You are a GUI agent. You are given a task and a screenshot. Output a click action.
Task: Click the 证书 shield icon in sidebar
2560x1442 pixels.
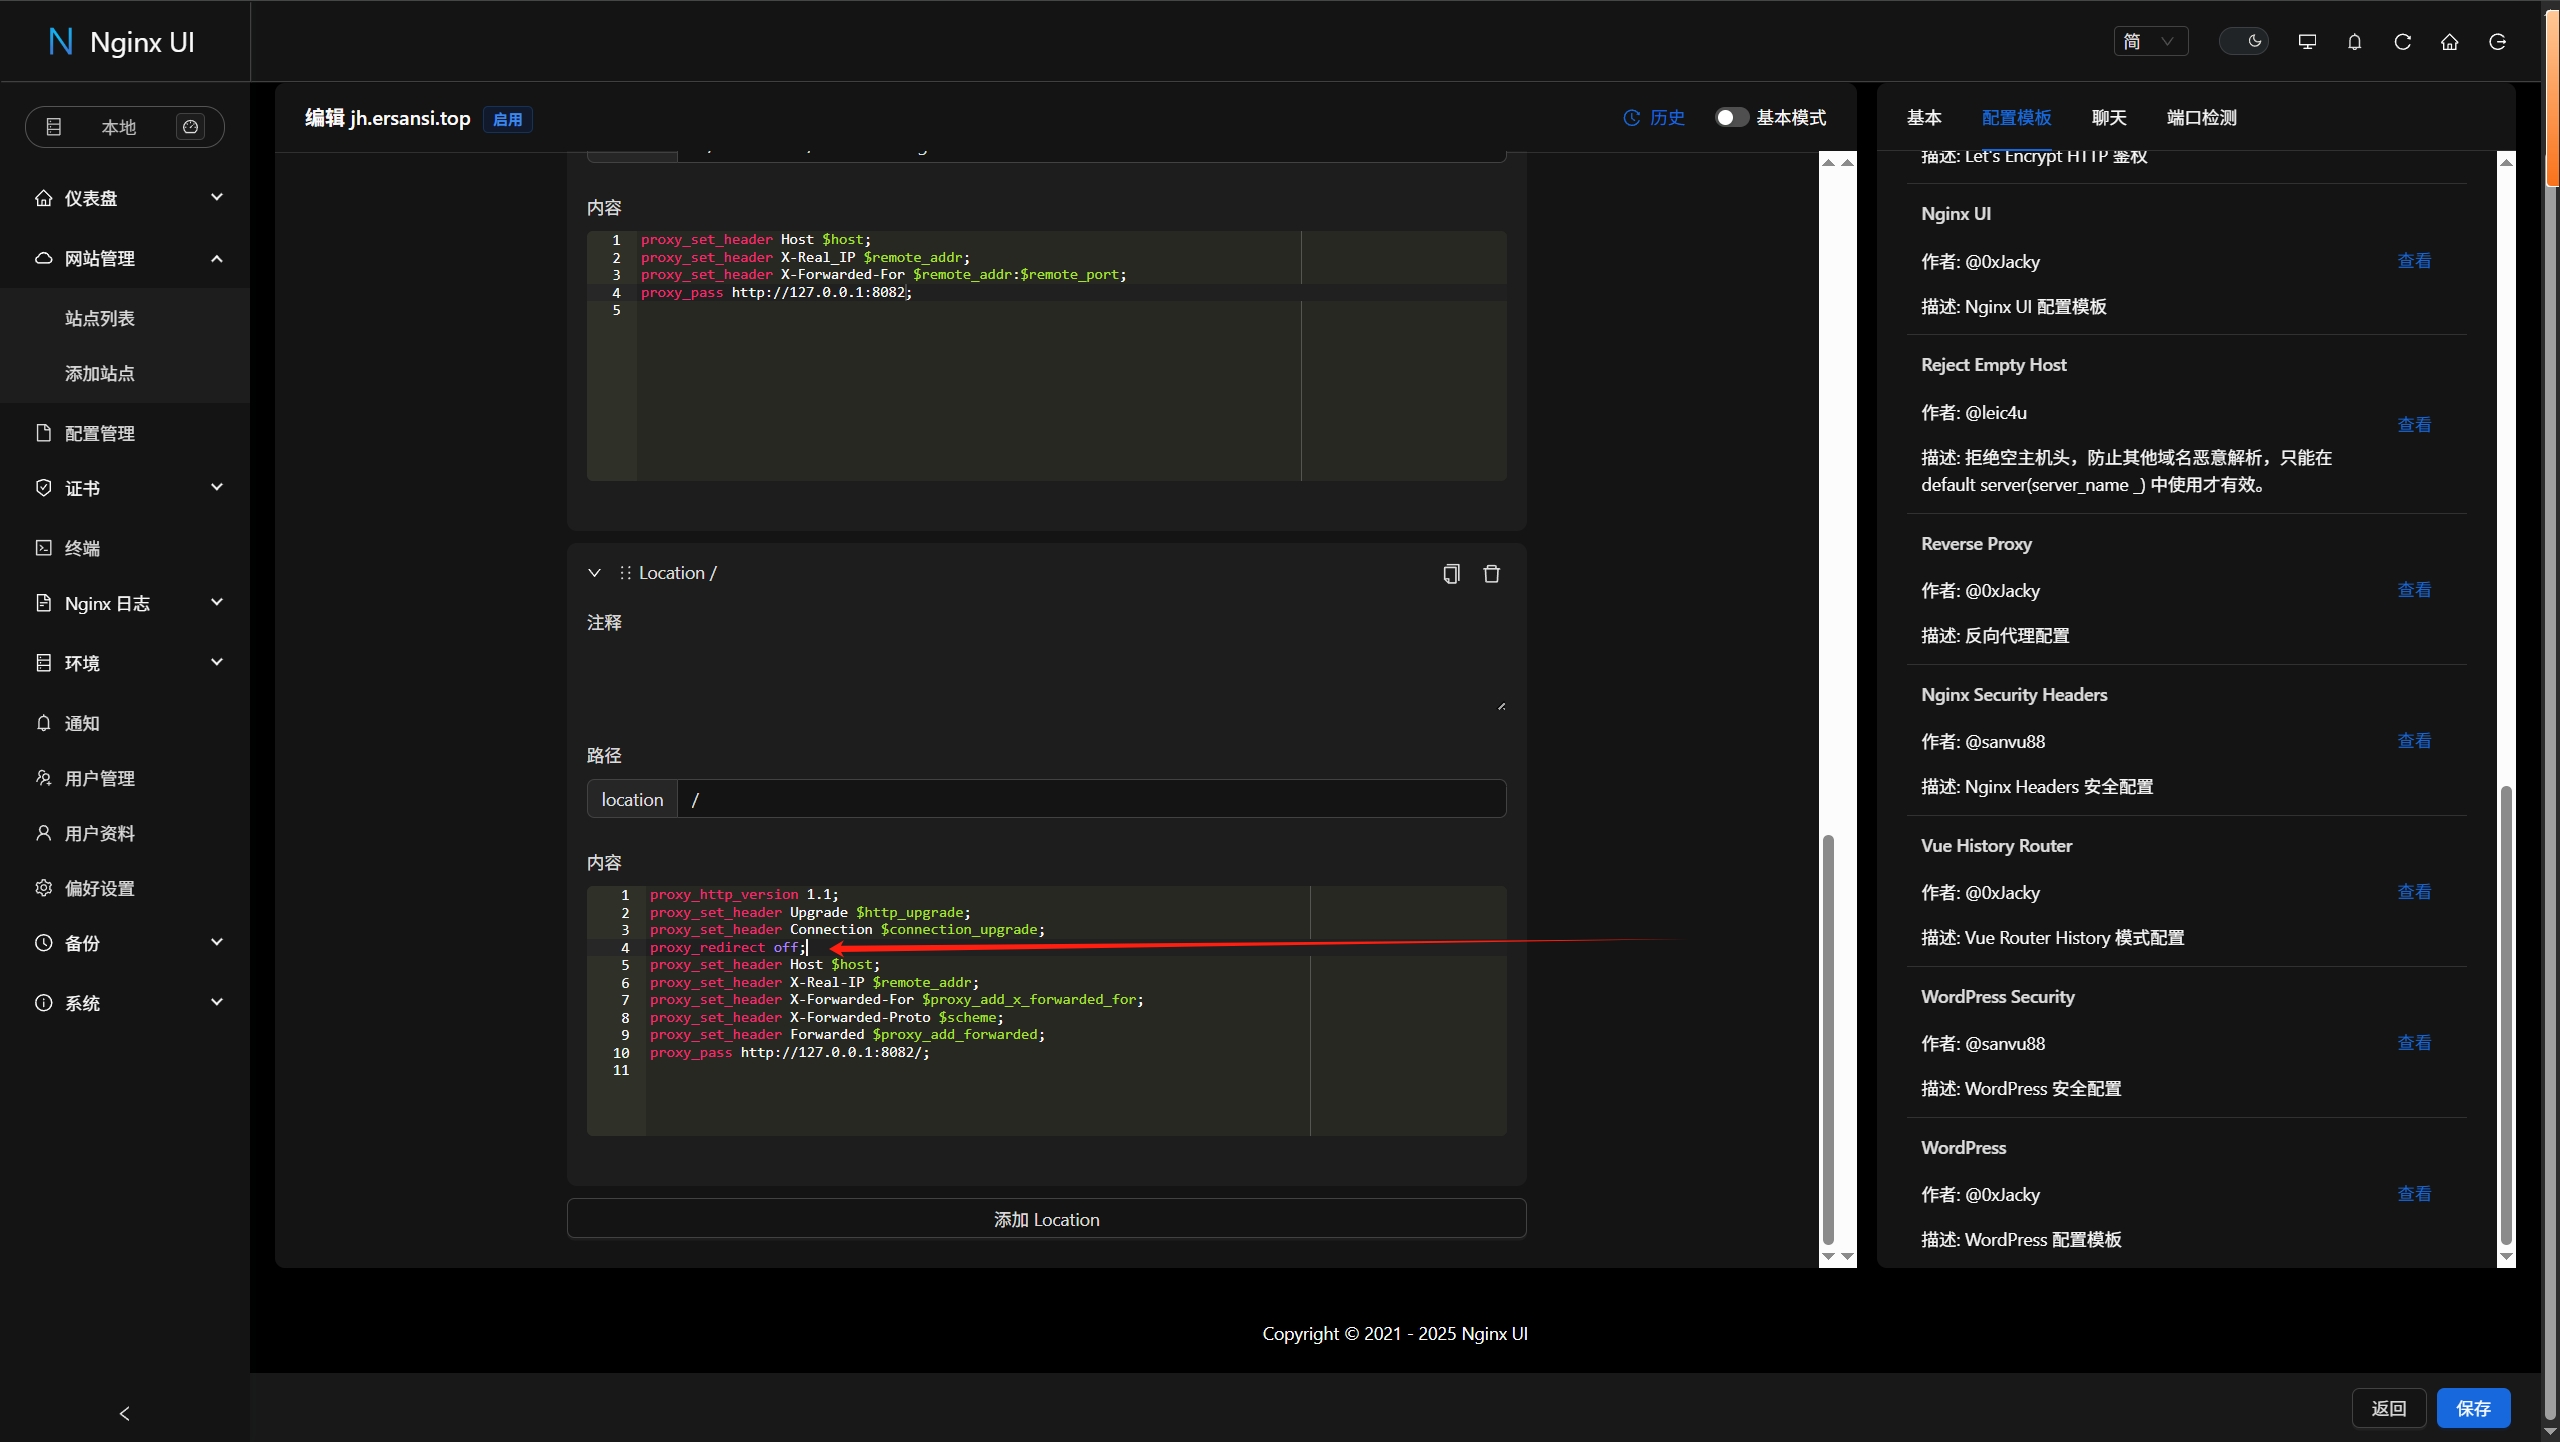43,488
